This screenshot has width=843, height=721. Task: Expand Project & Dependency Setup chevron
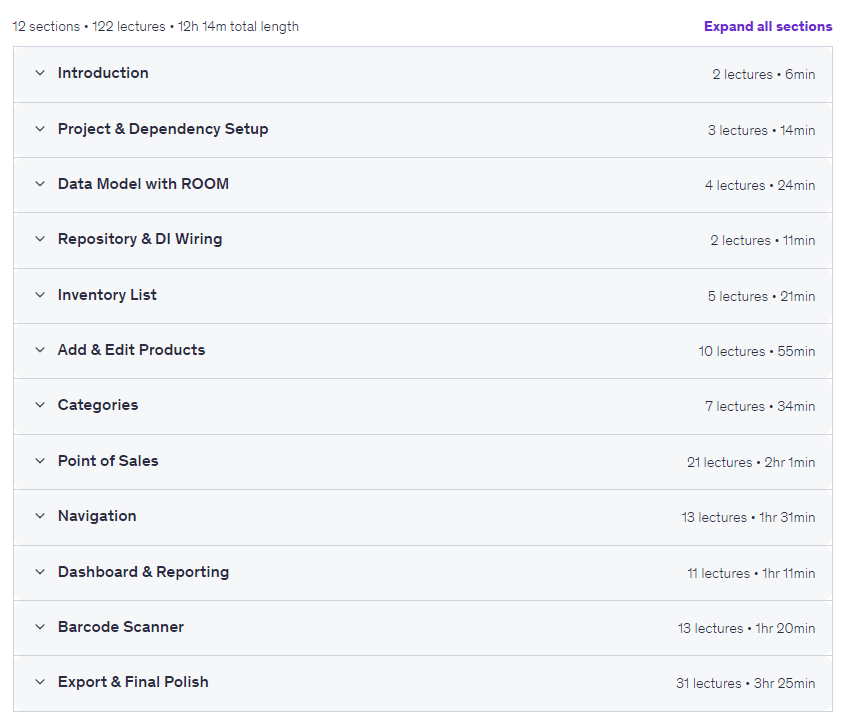pyautogui.click(x=40, y=129)
